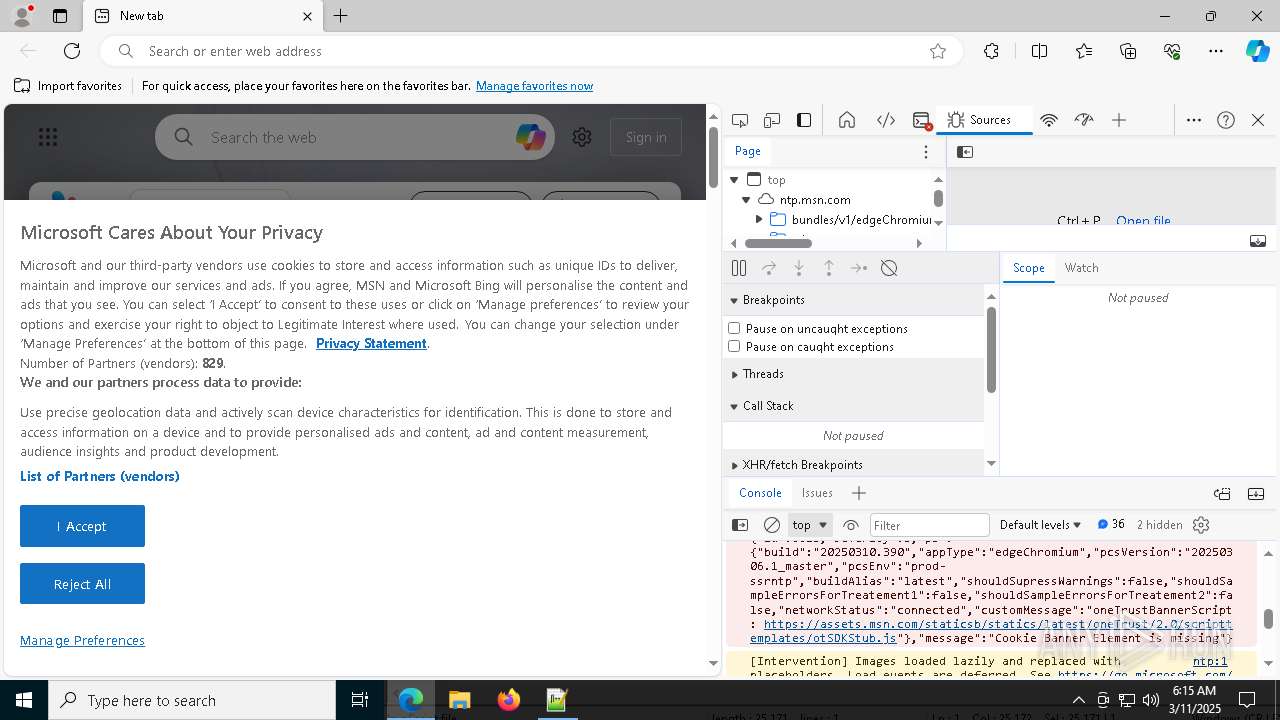Screen dimensions: 1280x720
Task: Toggle the DevTools activity bar dock icon
Action: coord(804,120)
